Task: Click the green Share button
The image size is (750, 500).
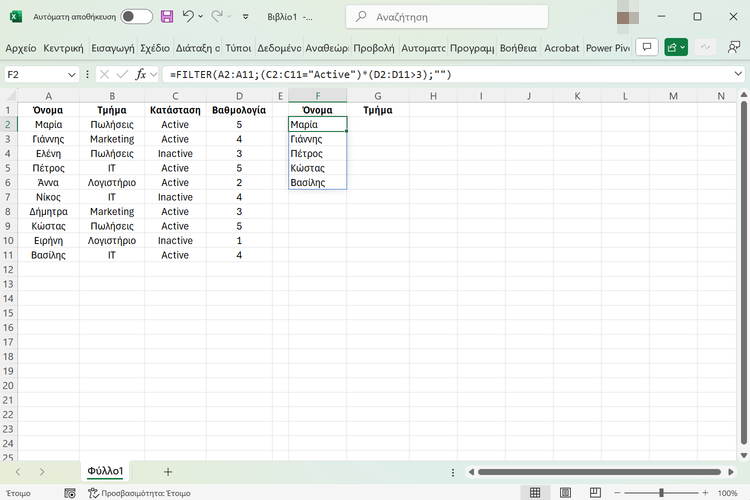Action: pos(676,47)
